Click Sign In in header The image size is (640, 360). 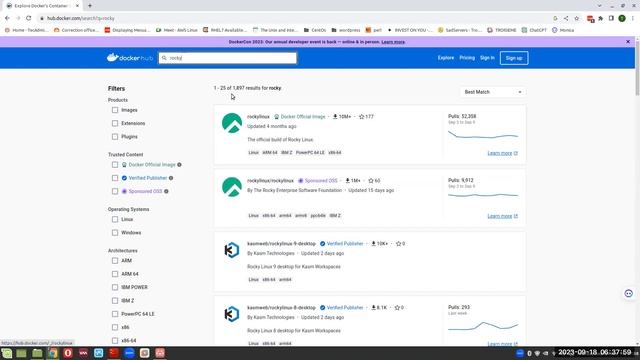487,58
